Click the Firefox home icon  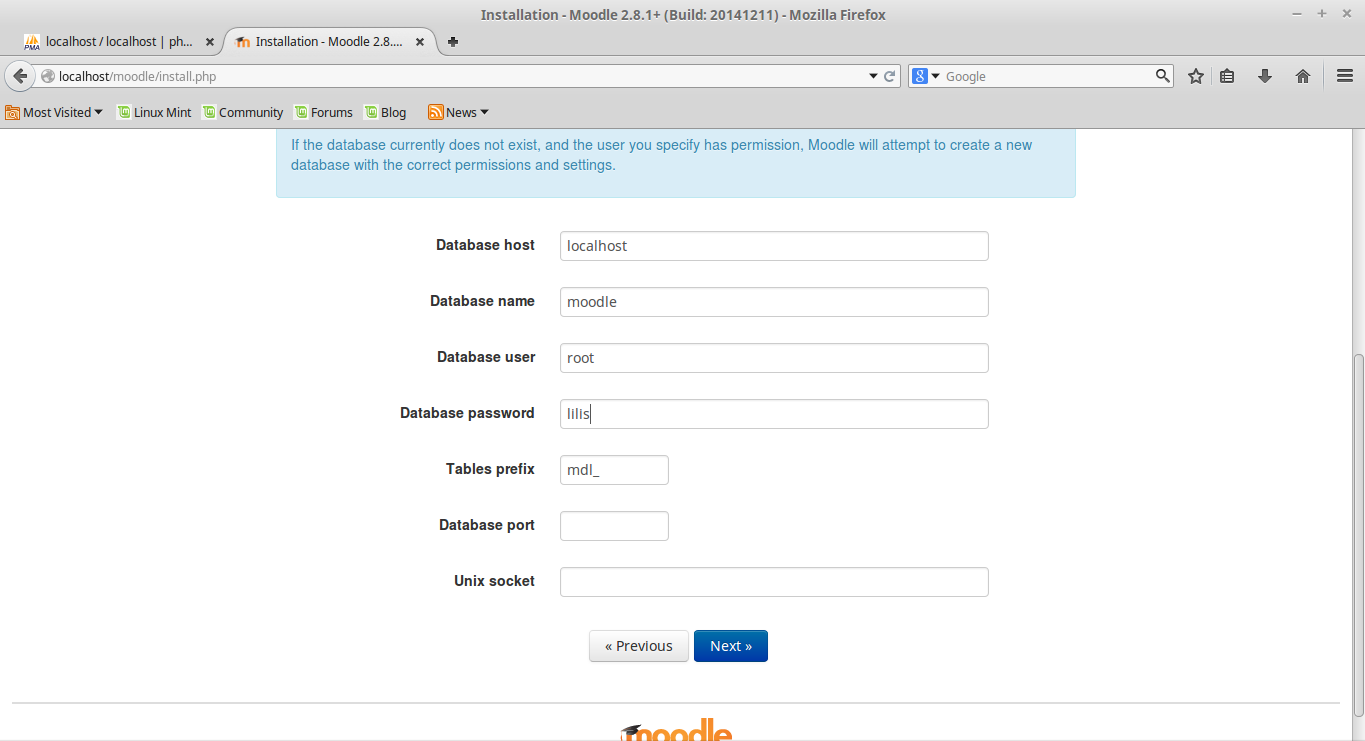[x=1302, y=75]
